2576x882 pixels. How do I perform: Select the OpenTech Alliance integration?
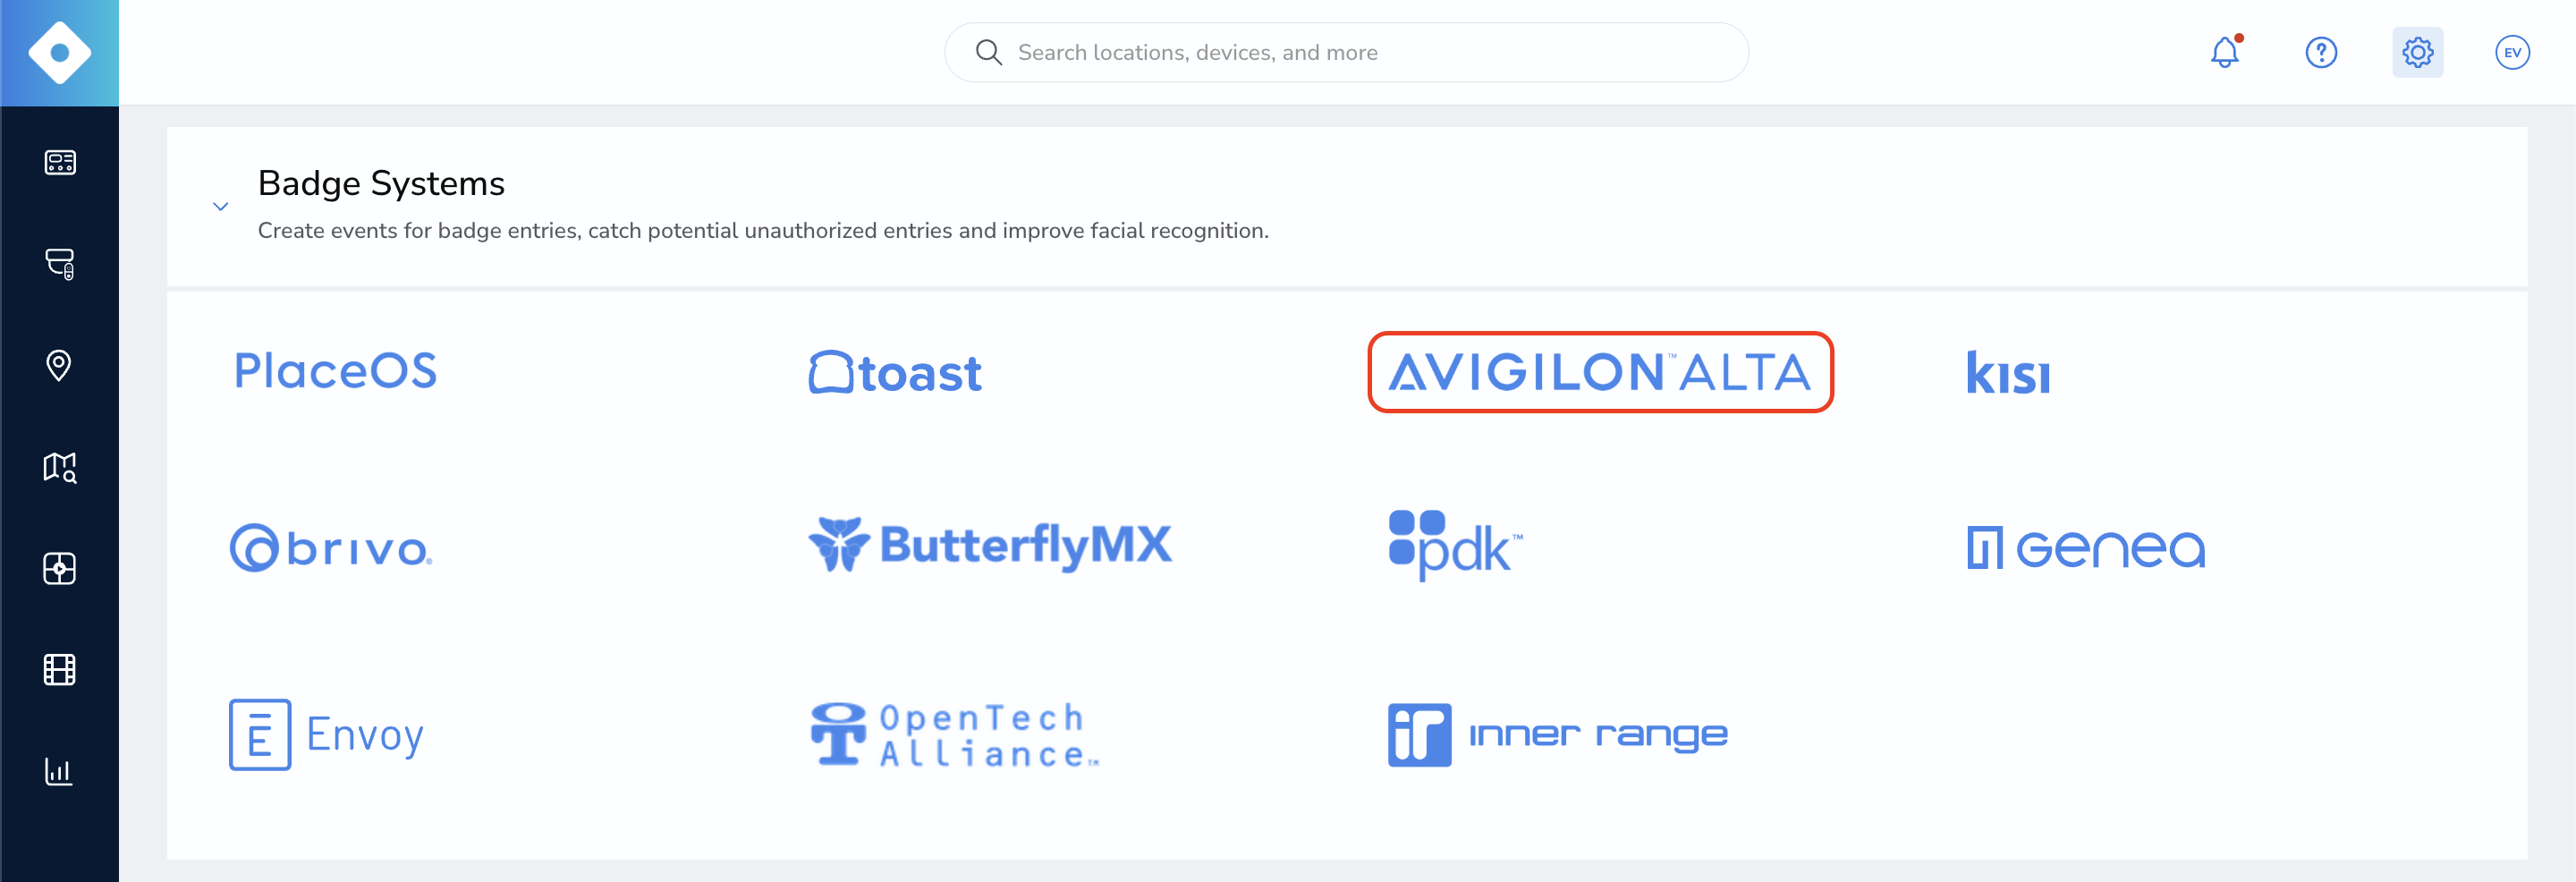tap(954, 735)
